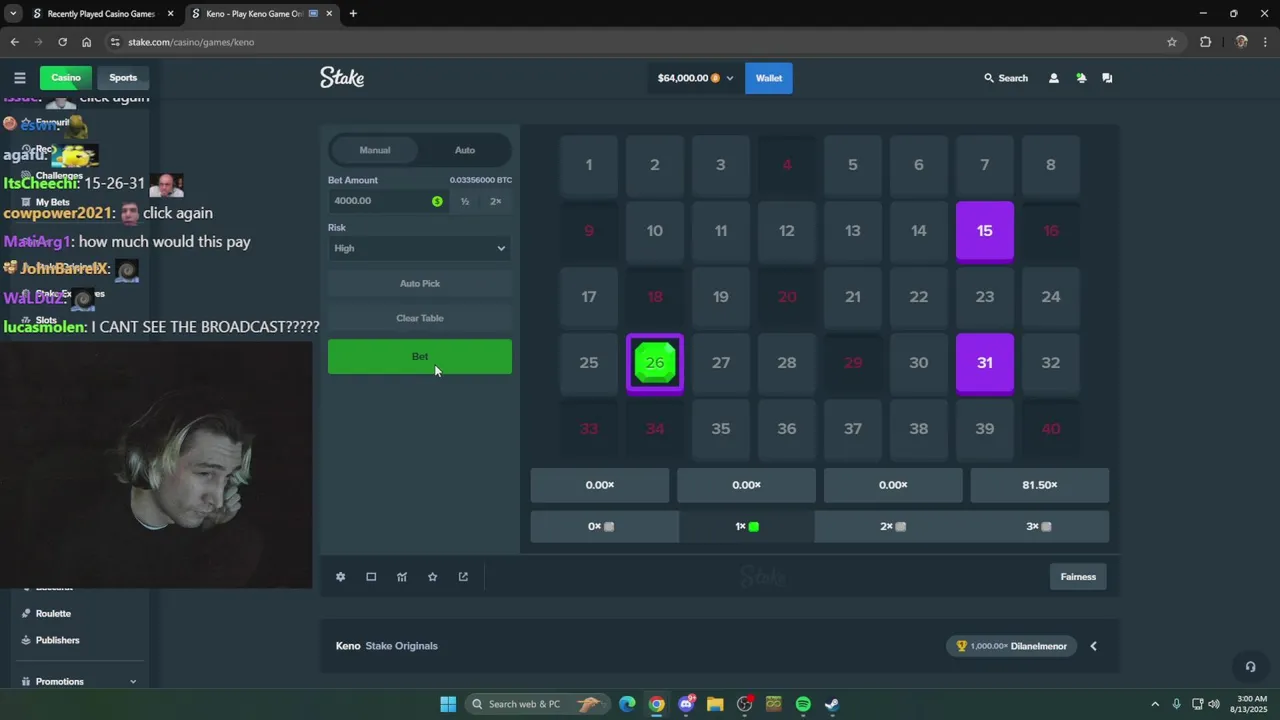Select keno number 7
This screenshot has height=720, width=1280.
point(985,165)
